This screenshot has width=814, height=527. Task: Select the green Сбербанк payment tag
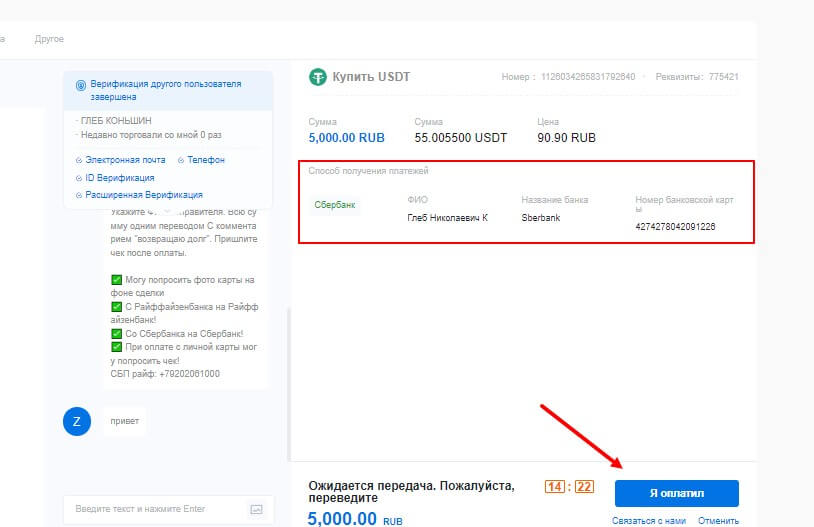[x=335, y=204]
